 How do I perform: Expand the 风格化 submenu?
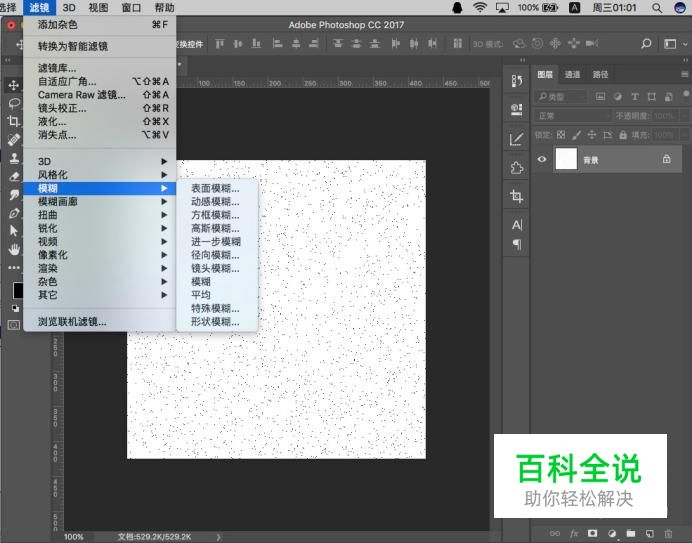click(100, 175)
